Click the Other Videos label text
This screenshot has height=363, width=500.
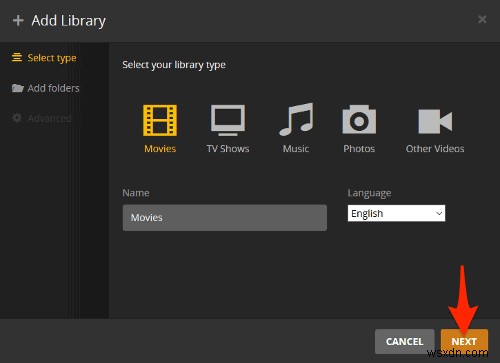pyautogui.click(x=435, y=149)
